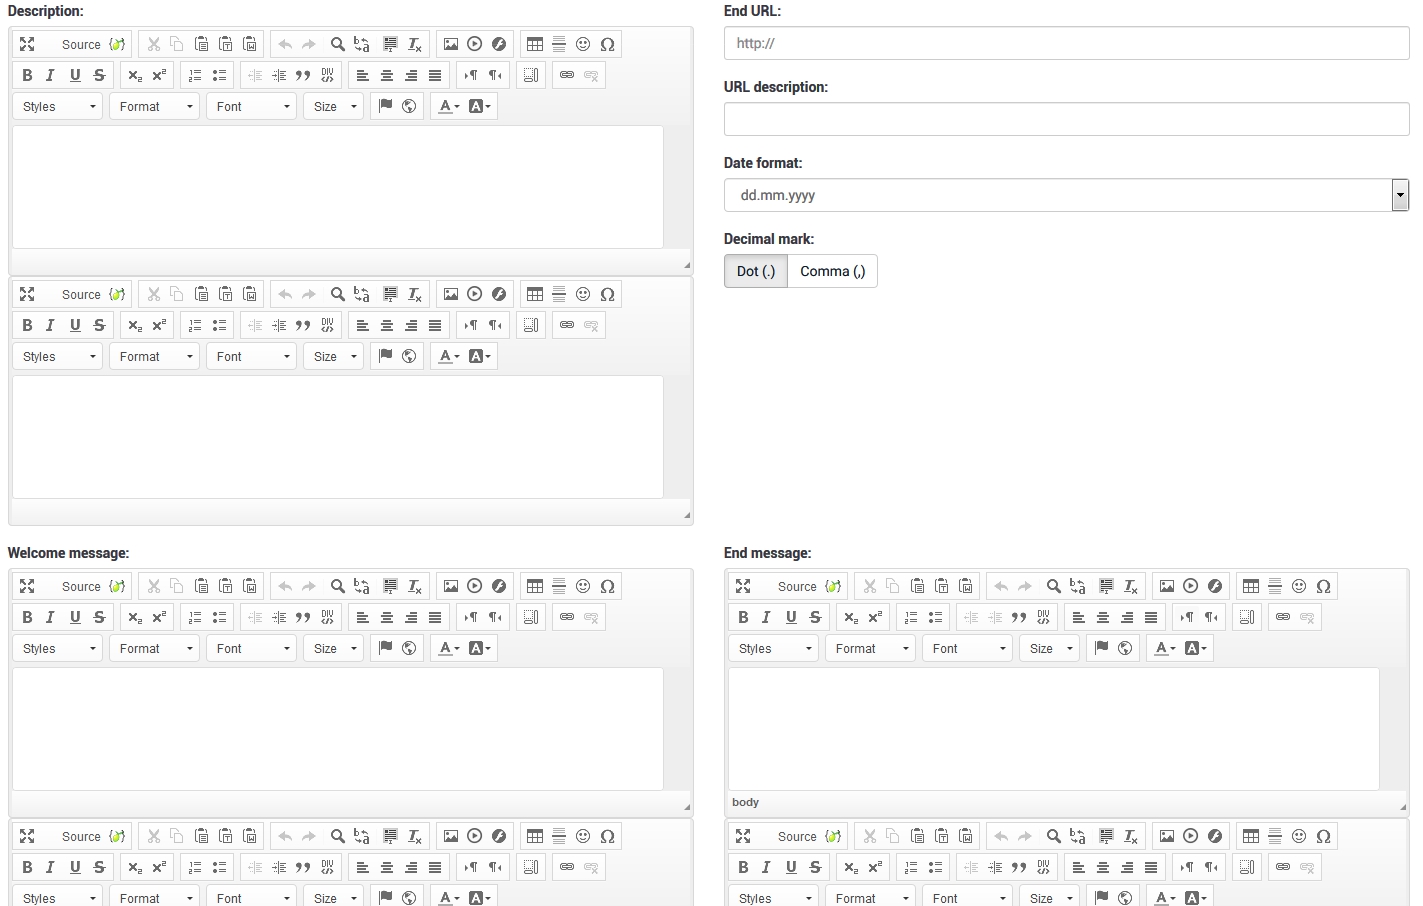Open Styles dropdown in upper Description editor

[x=58, y=106]
